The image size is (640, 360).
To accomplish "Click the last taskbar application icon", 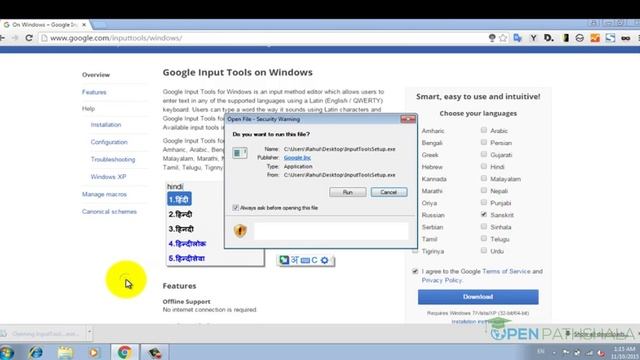I will click(154, 352).
